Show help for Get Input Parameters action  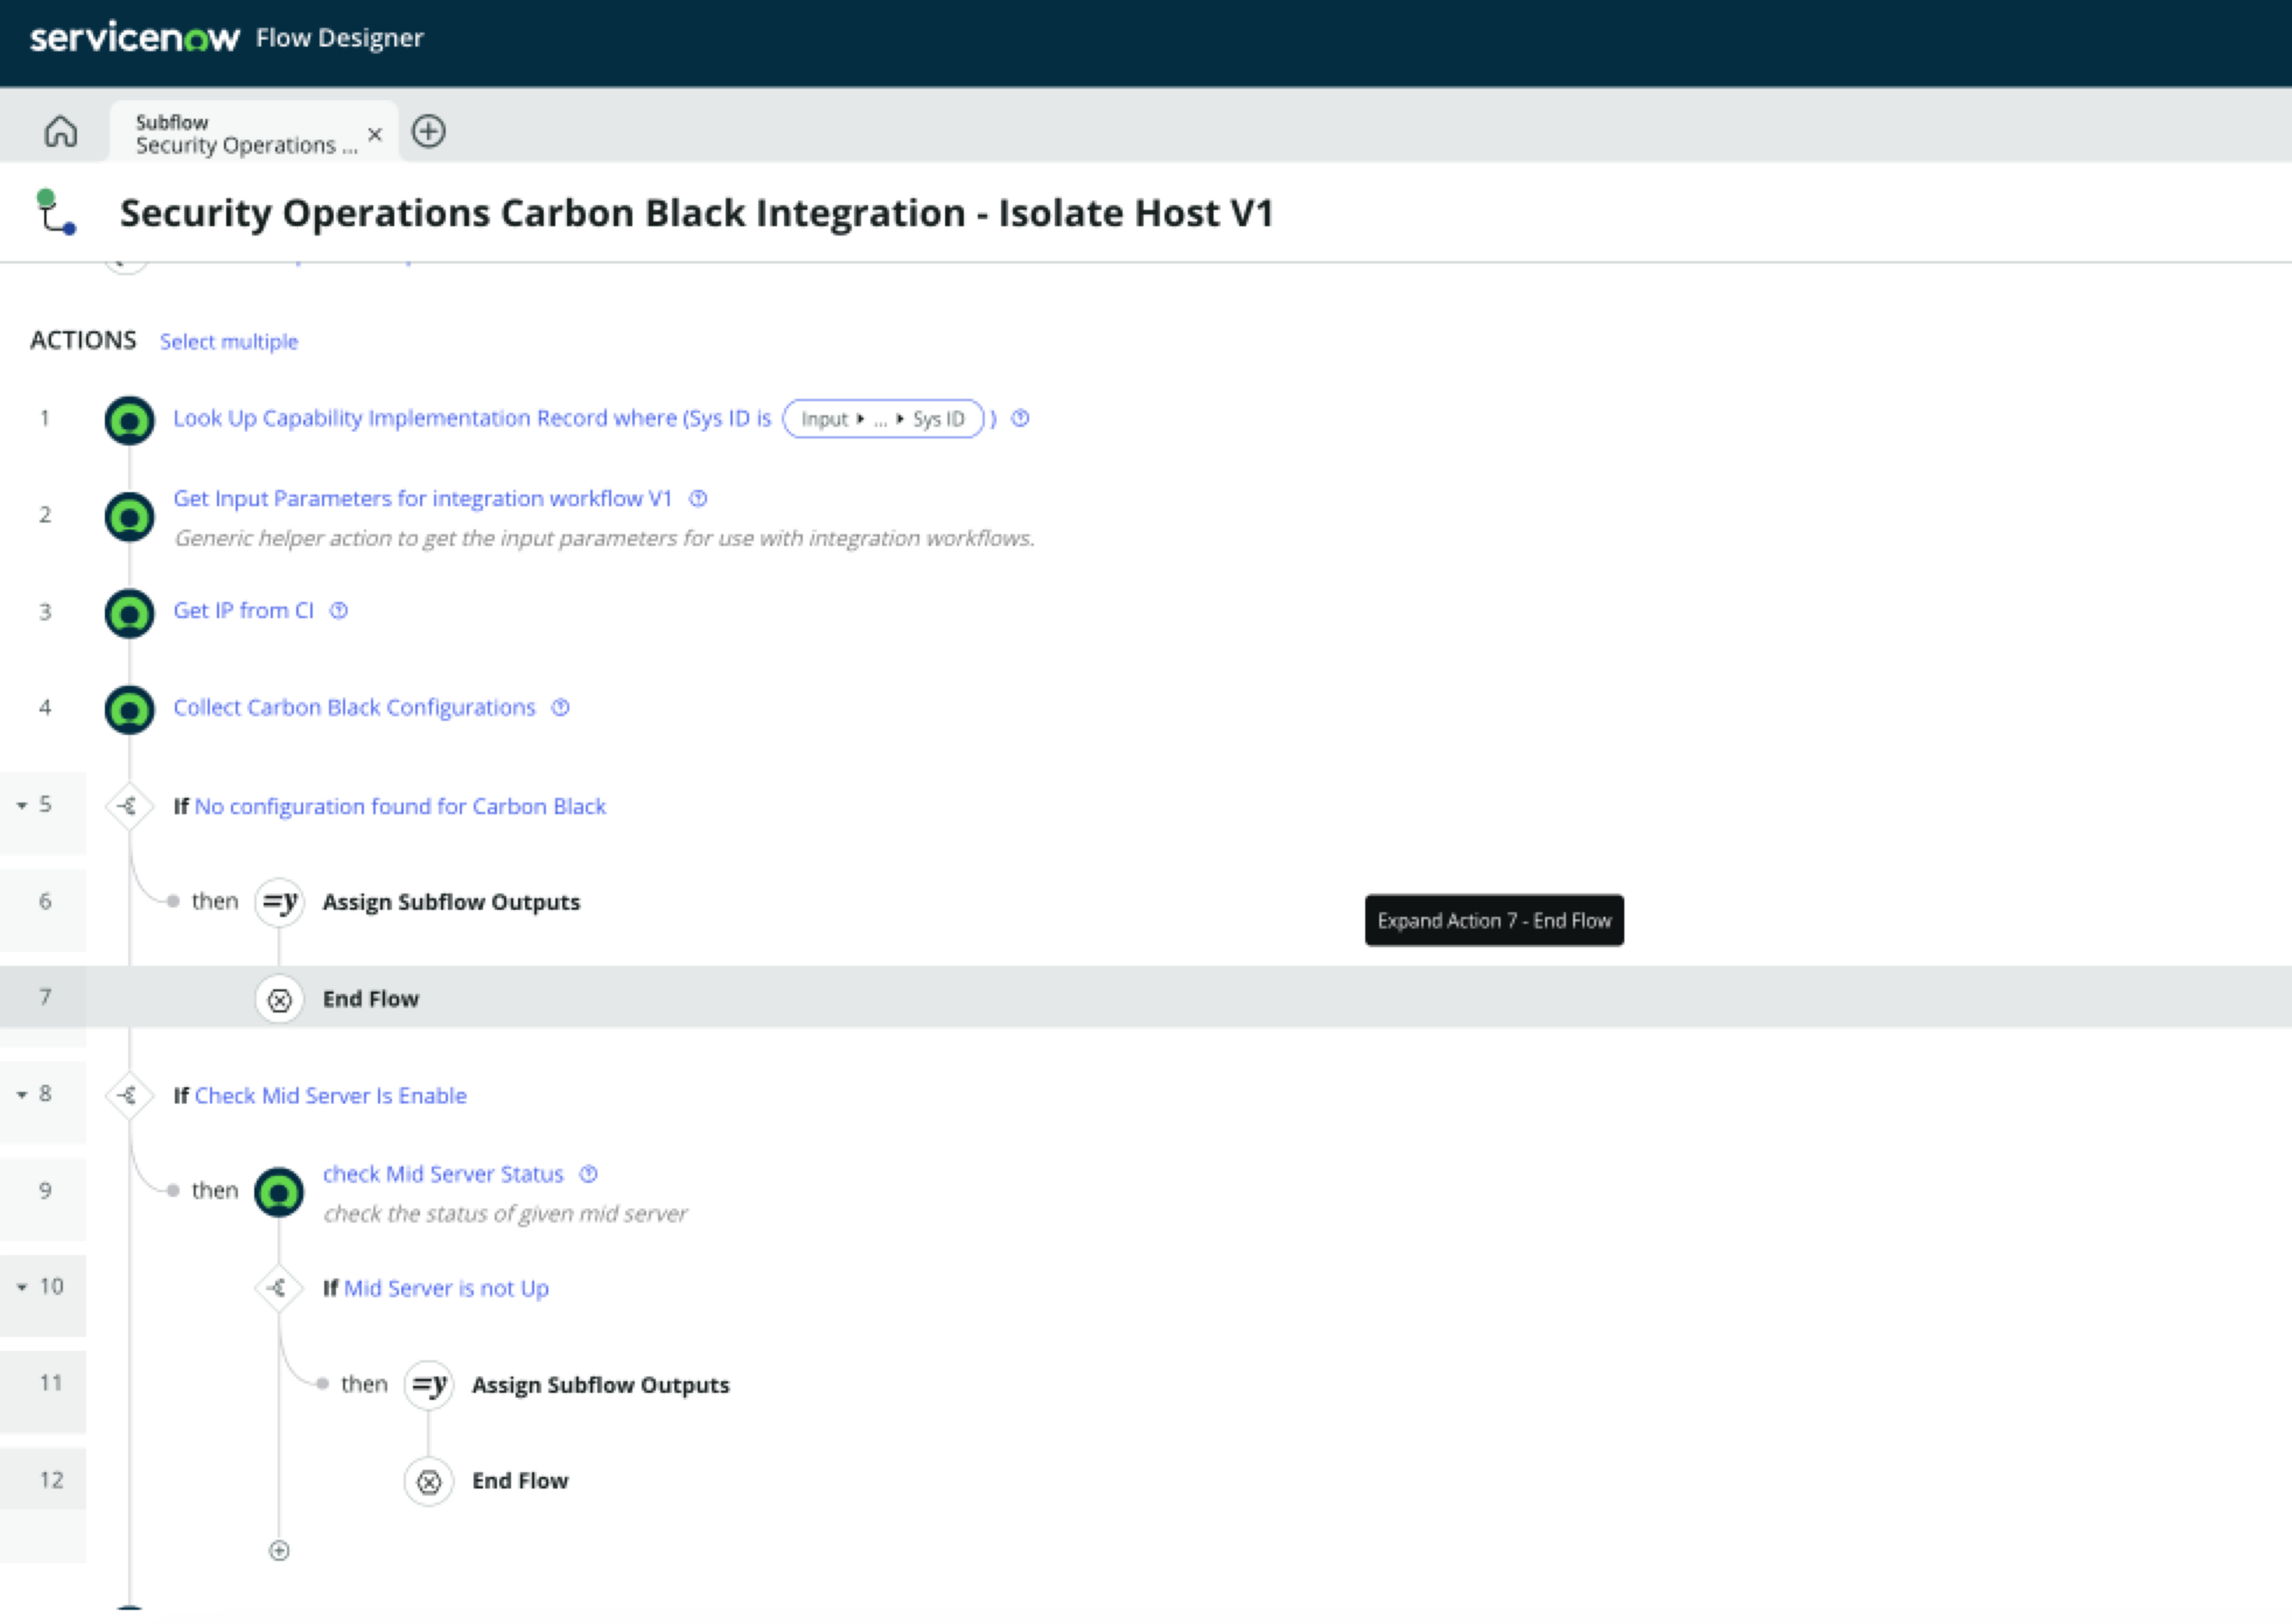point(698,498)
